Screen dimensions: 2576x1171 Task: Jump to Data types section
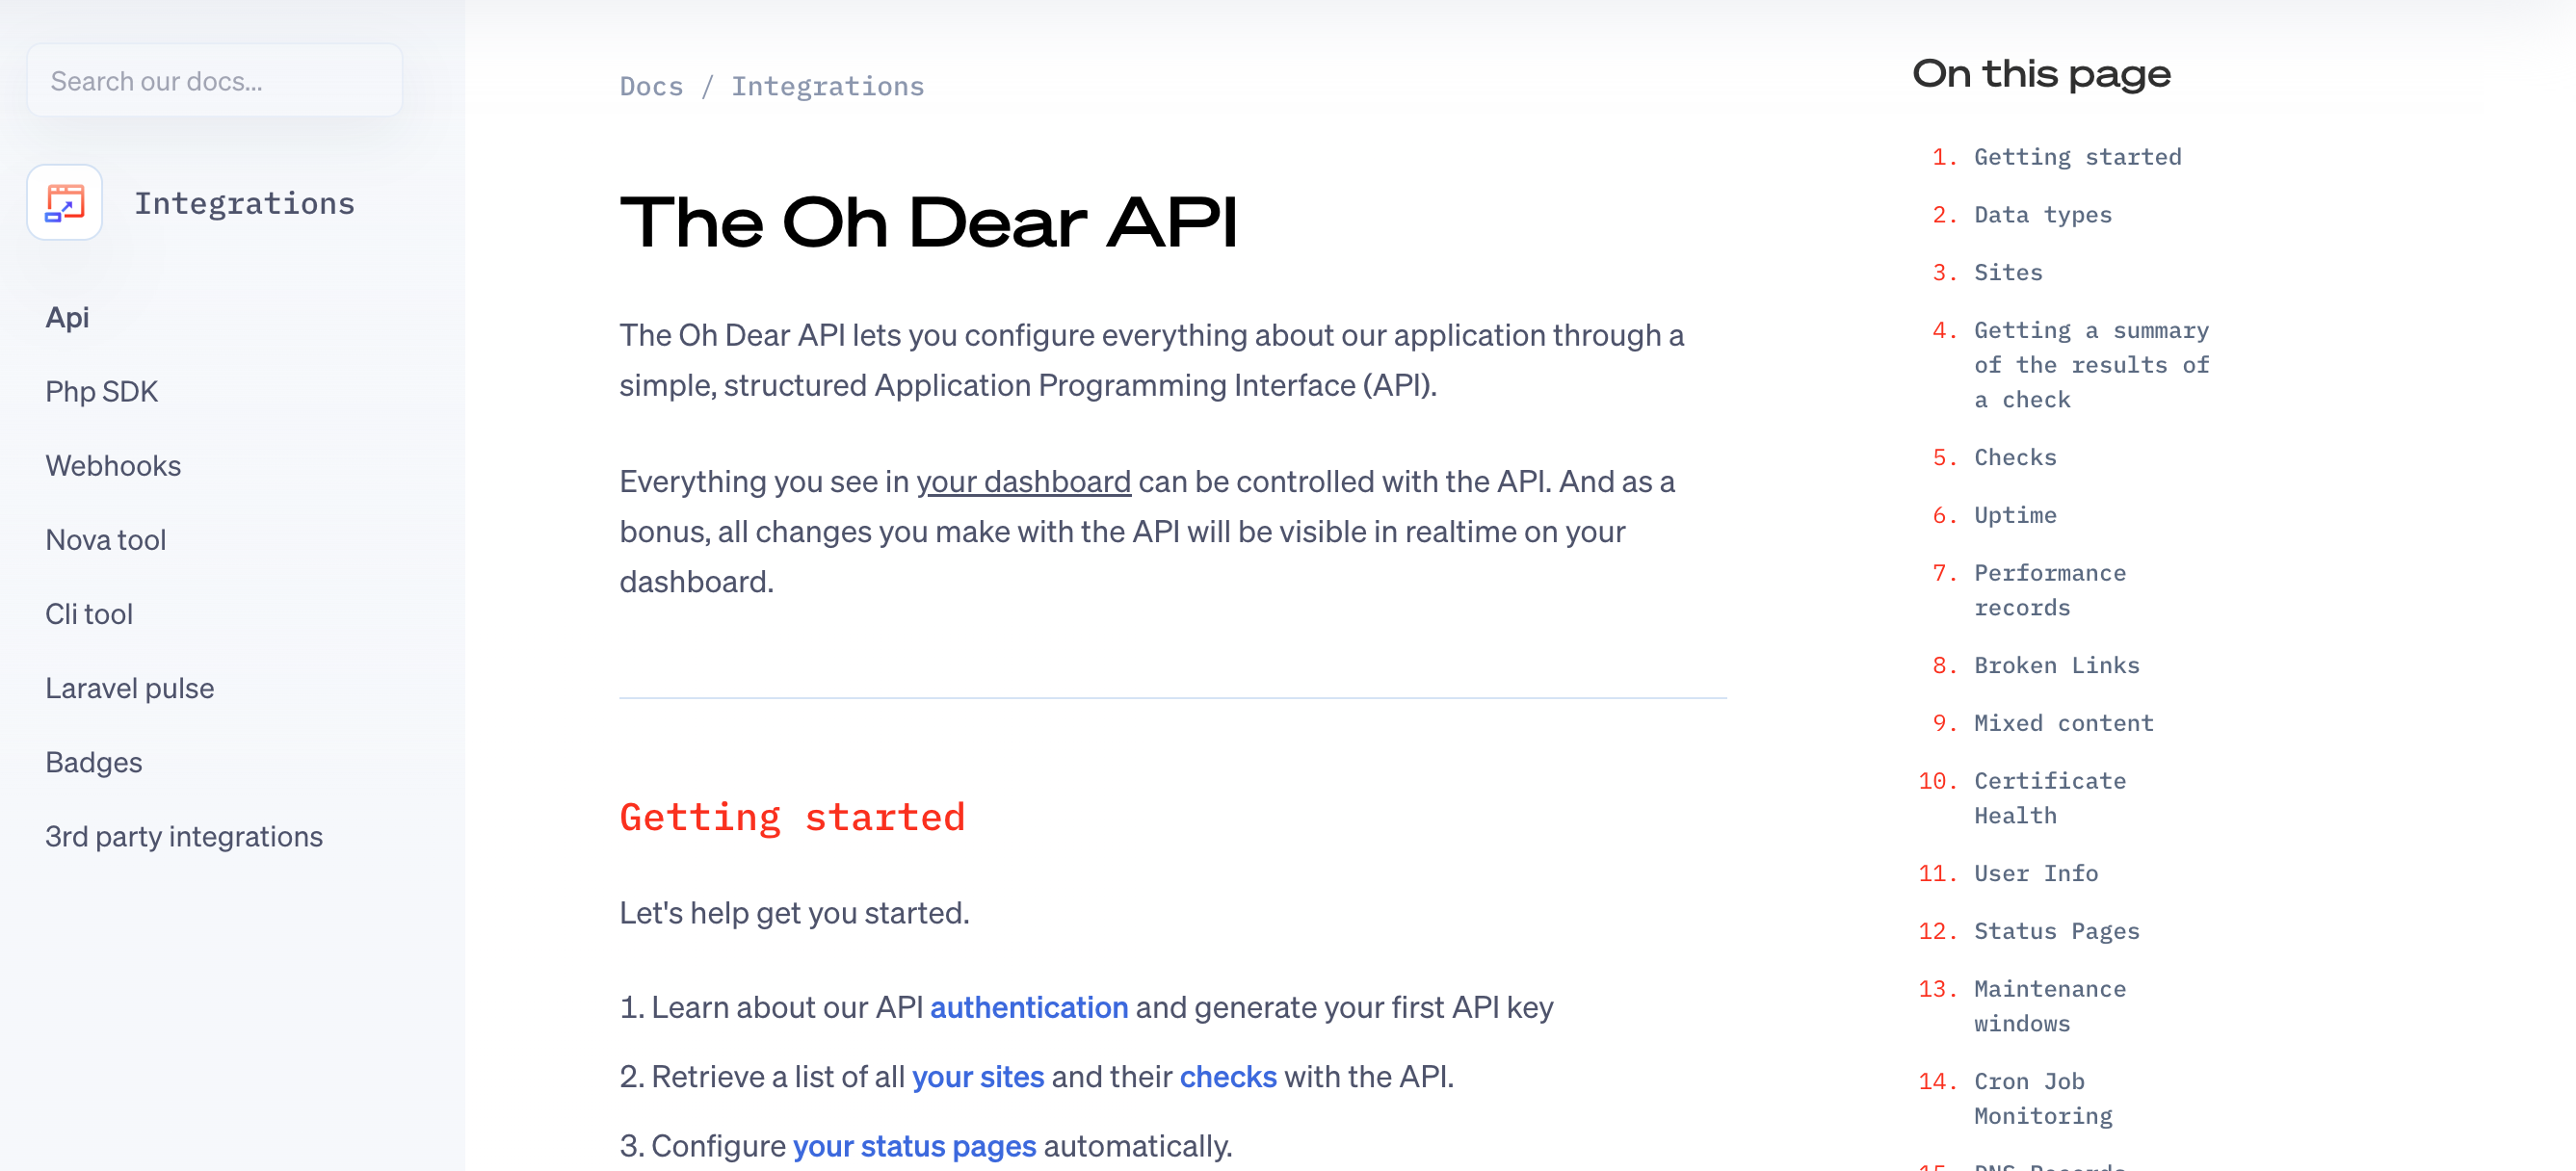[2042, 215]
